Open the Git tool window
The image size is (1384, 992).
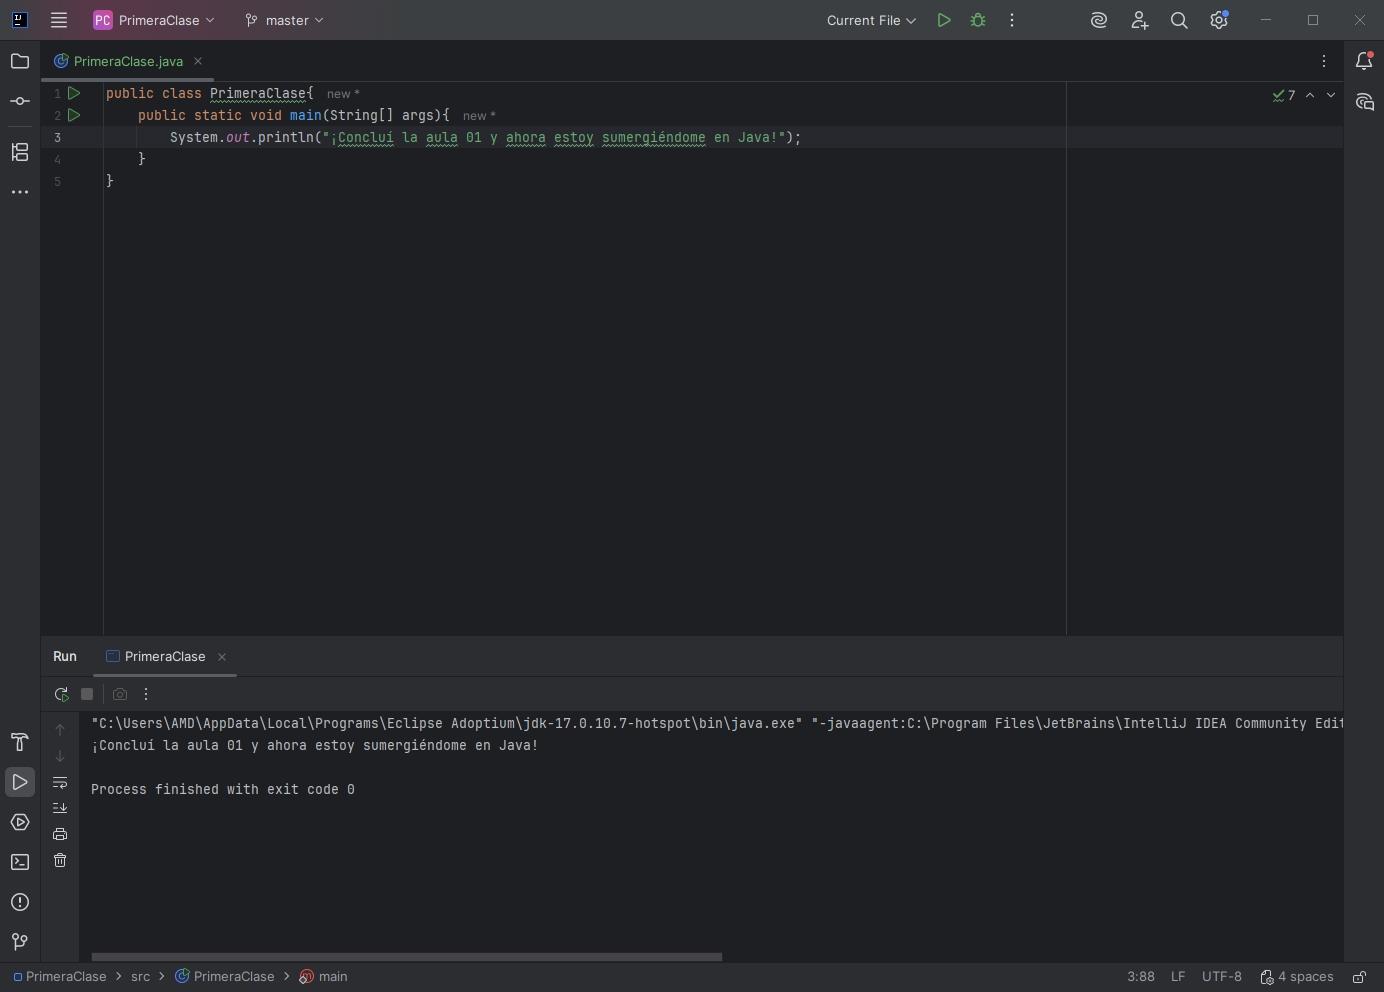(x=20, y=942)
